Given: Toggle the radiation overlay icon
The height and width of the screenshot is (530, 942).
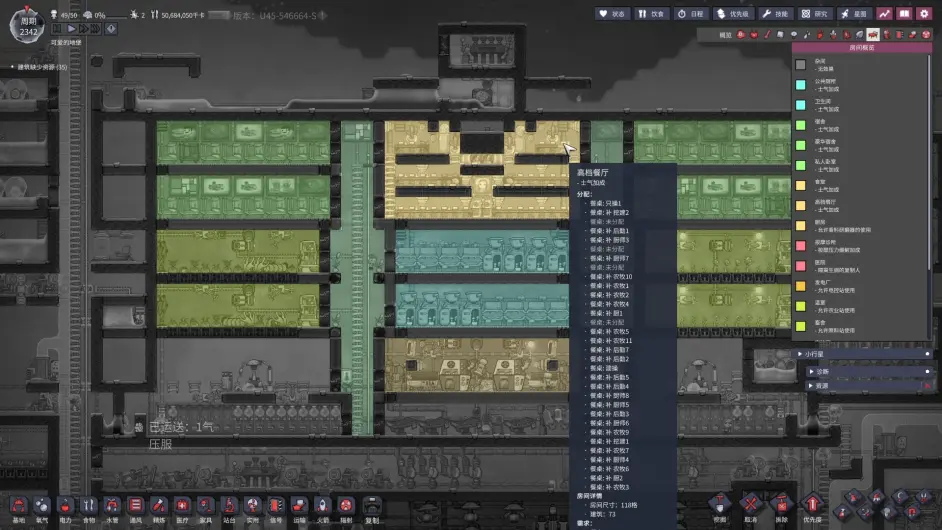Looking at the screenshot, I should (x=924, y=35).
